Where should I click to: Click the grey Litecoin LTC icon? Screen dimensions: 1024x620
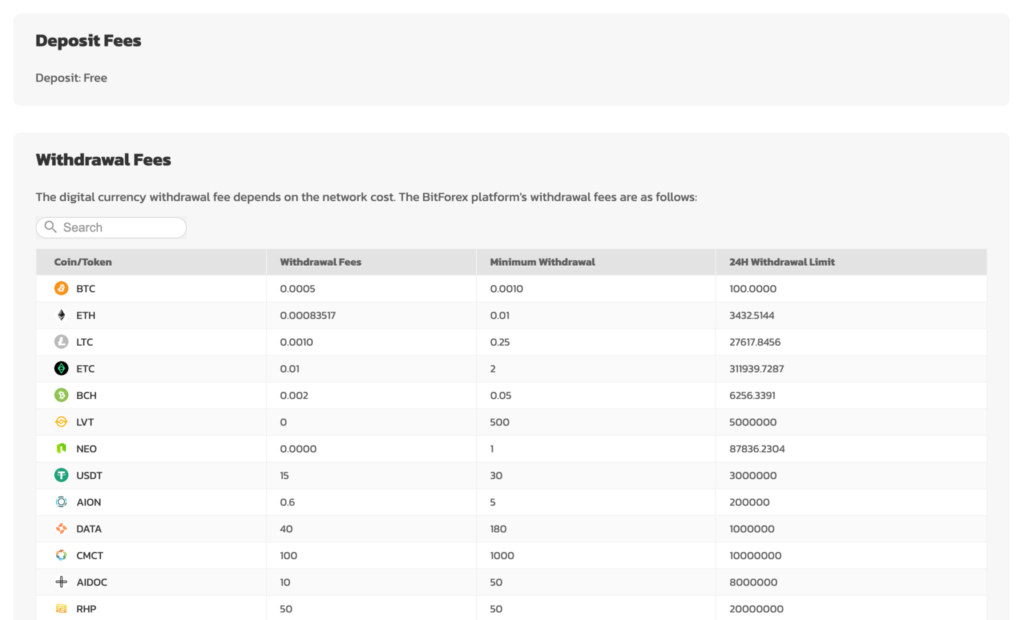[61, 342]
